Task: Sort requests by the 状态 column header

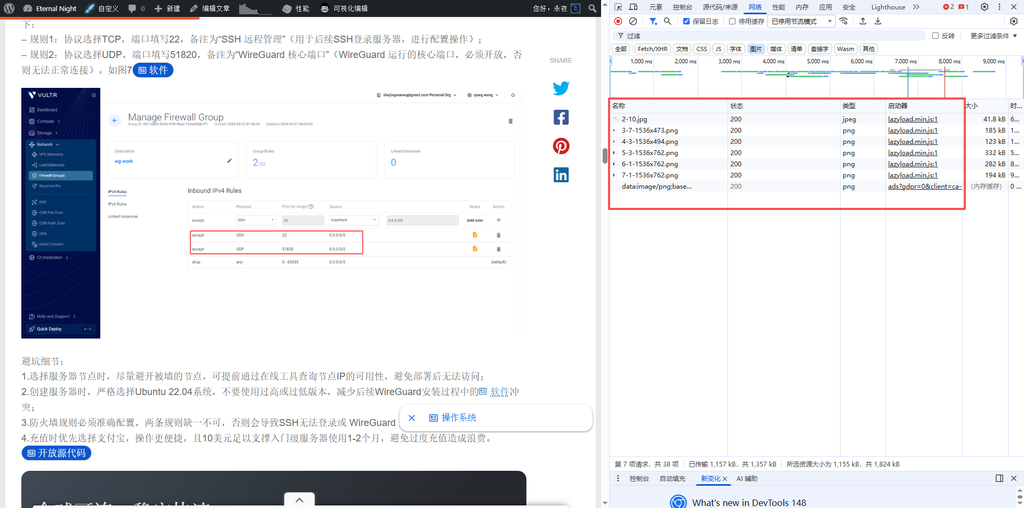Action: pos(784,105)
